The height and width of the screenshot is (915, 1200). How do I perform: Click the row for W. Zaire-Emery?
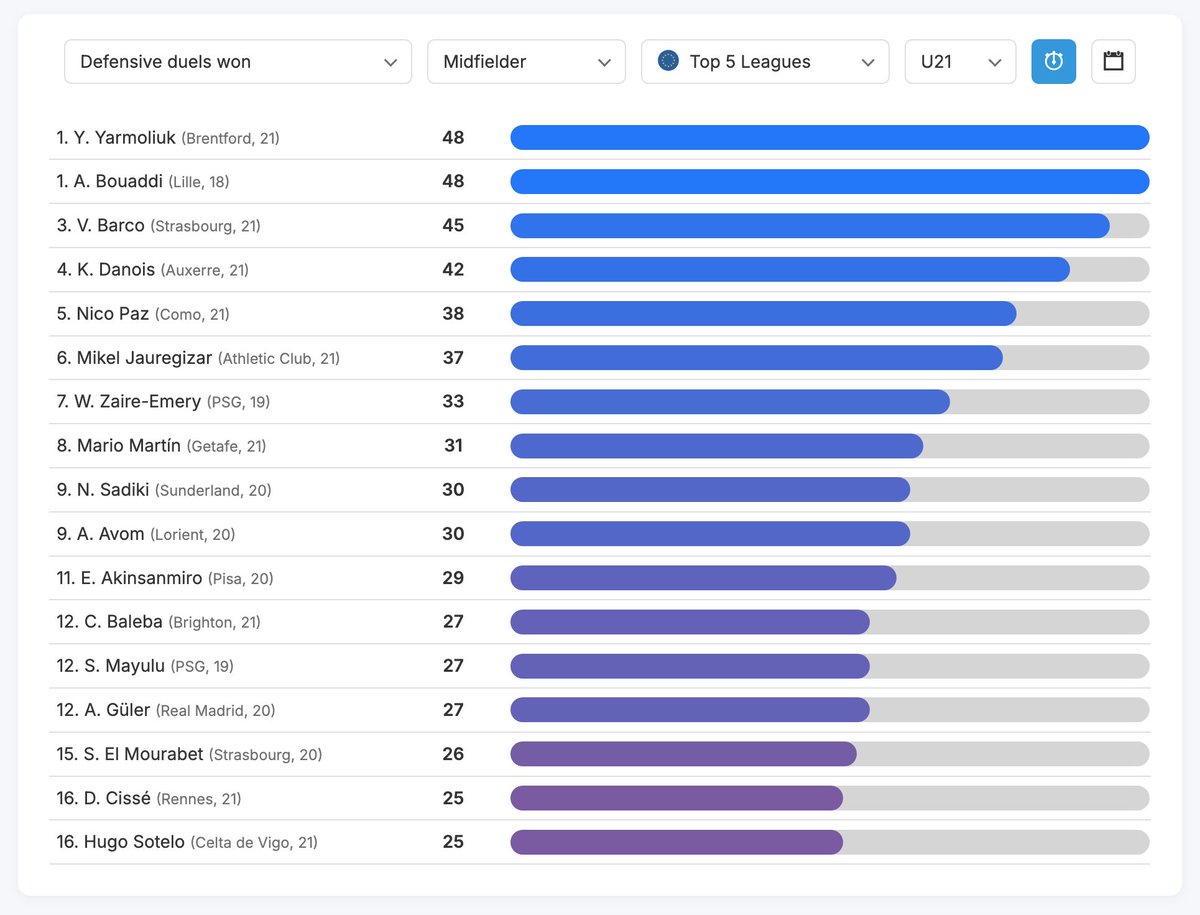coord(600,401)
